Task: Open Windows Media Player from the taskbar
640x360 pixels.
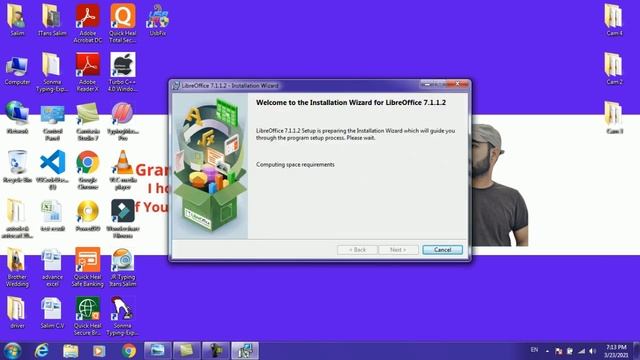Action: tap(99, 351)
